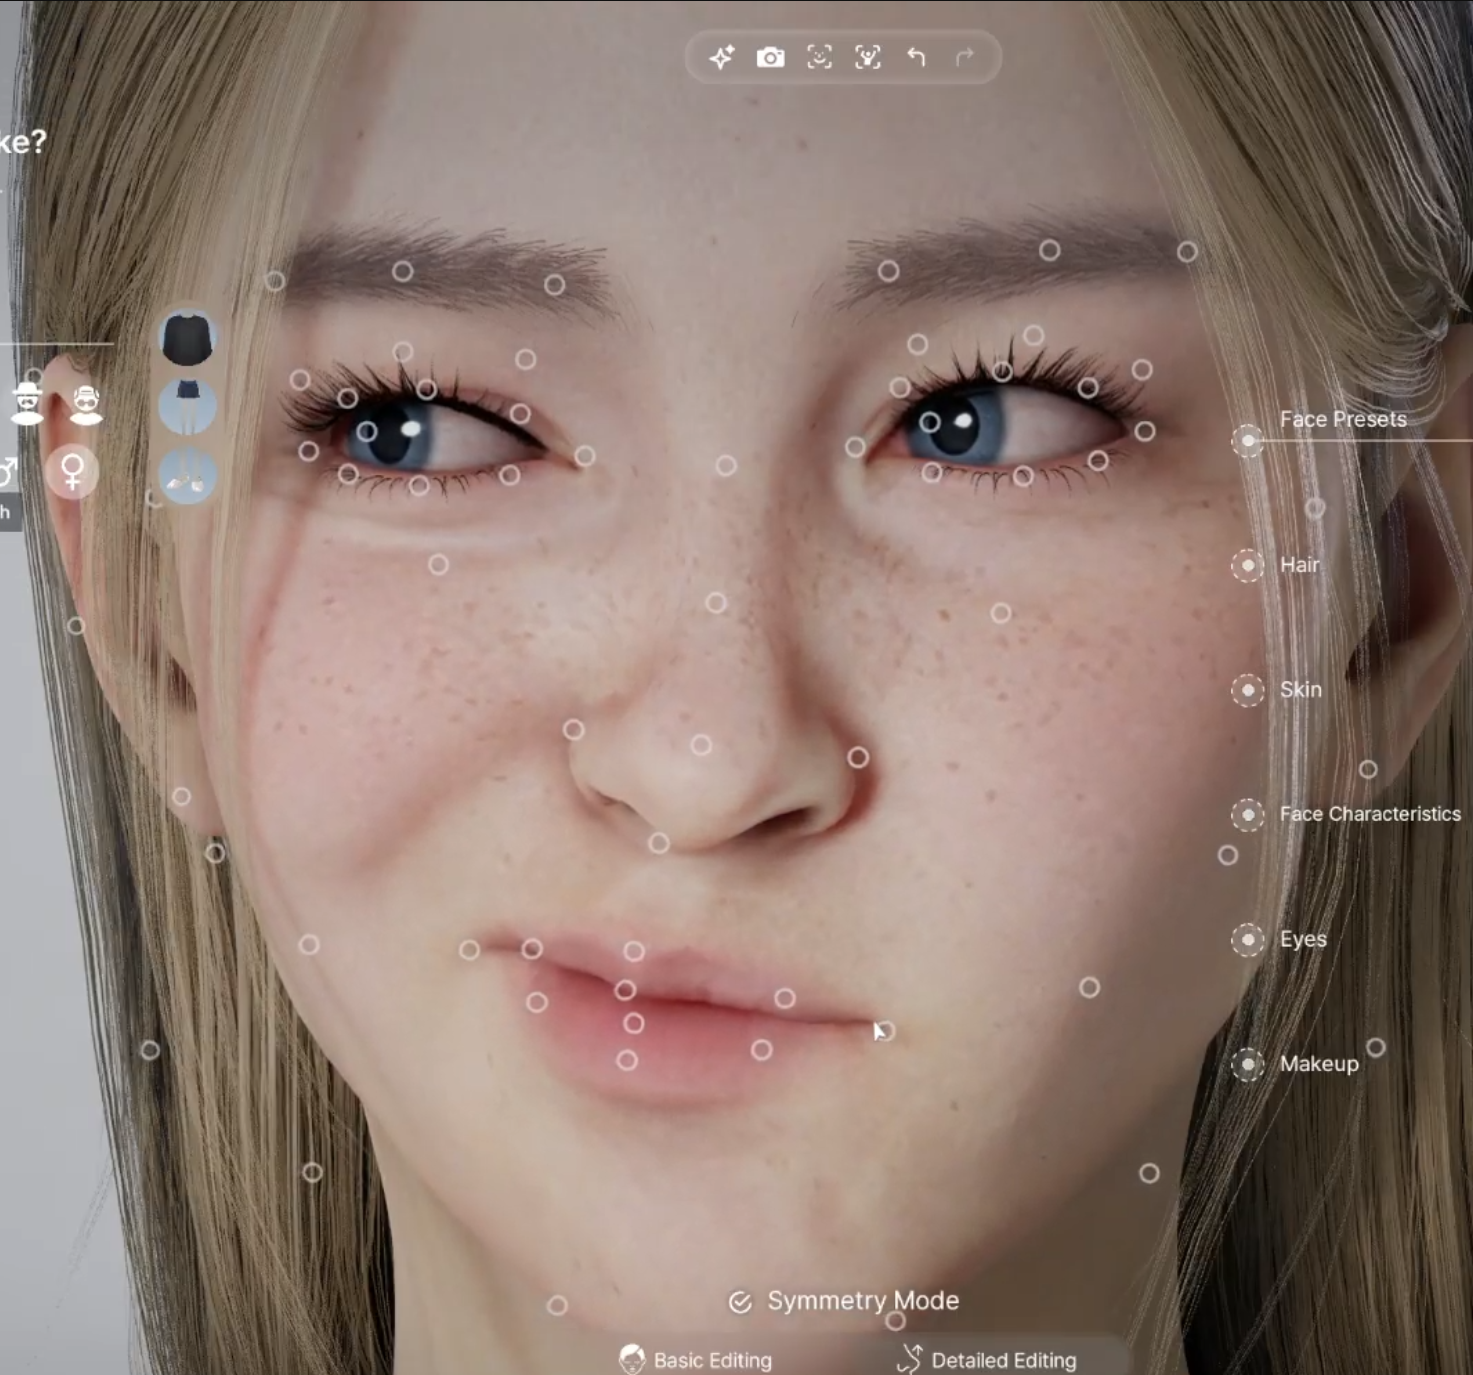Expand the Face Presets category

tap(1248, 440)
